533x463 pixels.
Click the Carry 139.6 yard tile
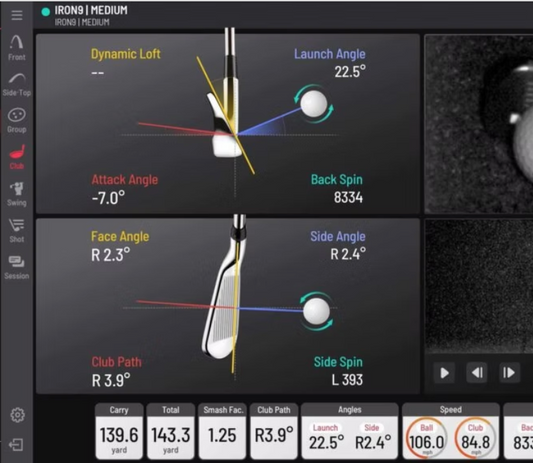pos(119,431)
